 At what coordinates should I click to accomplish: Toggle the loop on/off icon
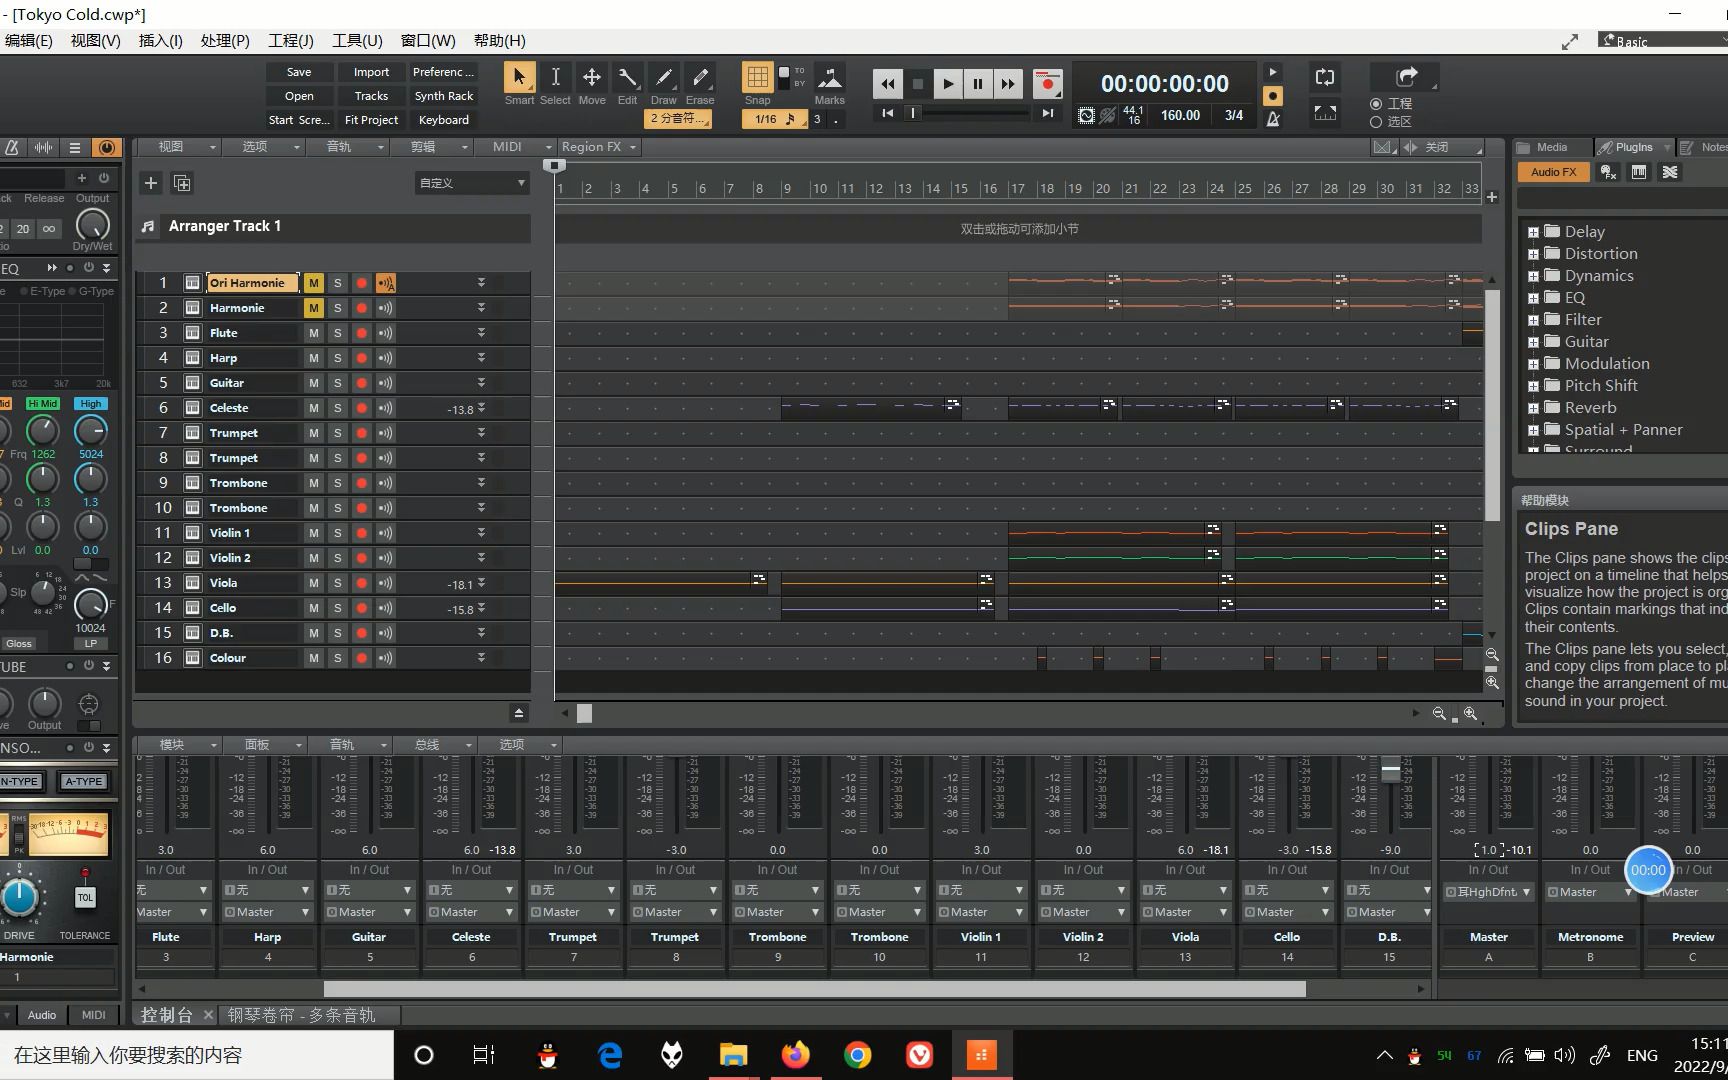coord(1325,77)
